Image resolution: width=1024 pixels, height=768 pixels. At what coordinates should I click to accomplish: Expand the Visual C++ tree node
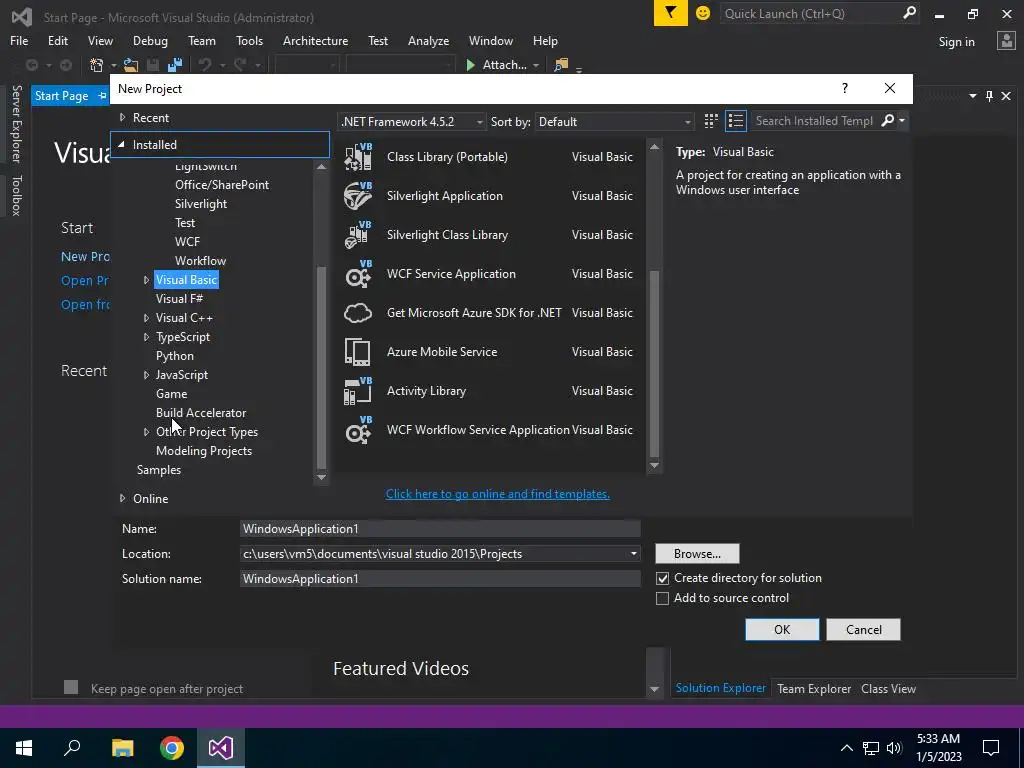146,318
